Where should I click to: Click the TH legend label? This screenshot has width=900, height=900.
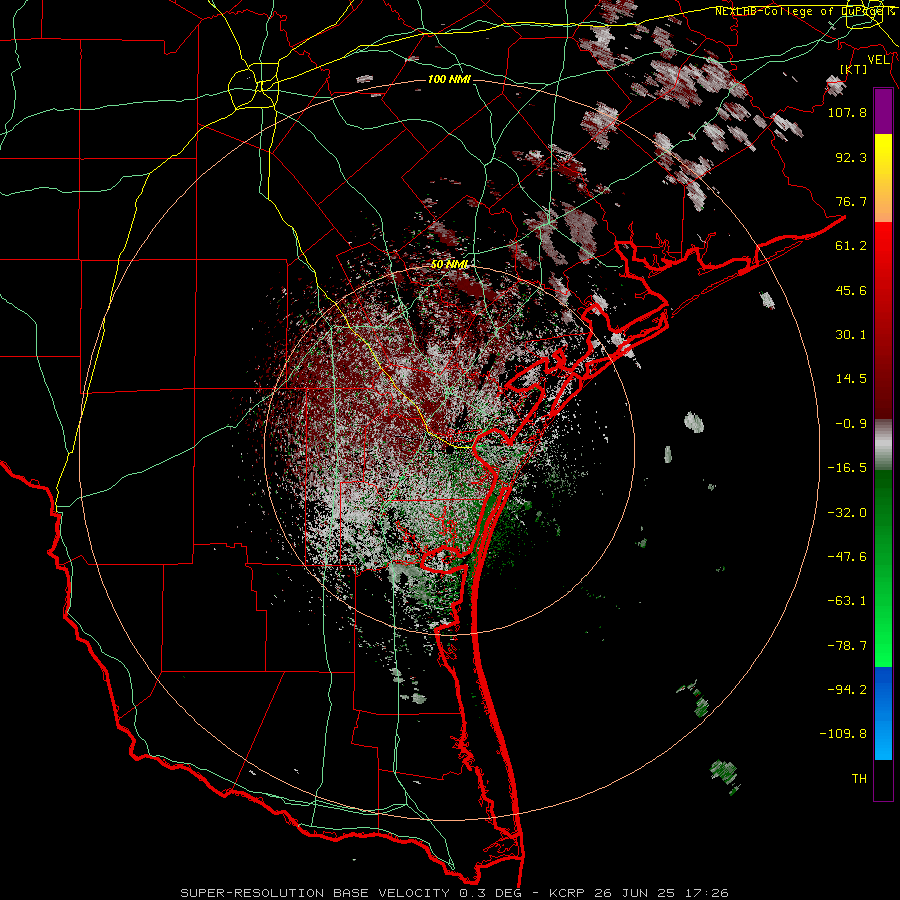click(859, 779)
